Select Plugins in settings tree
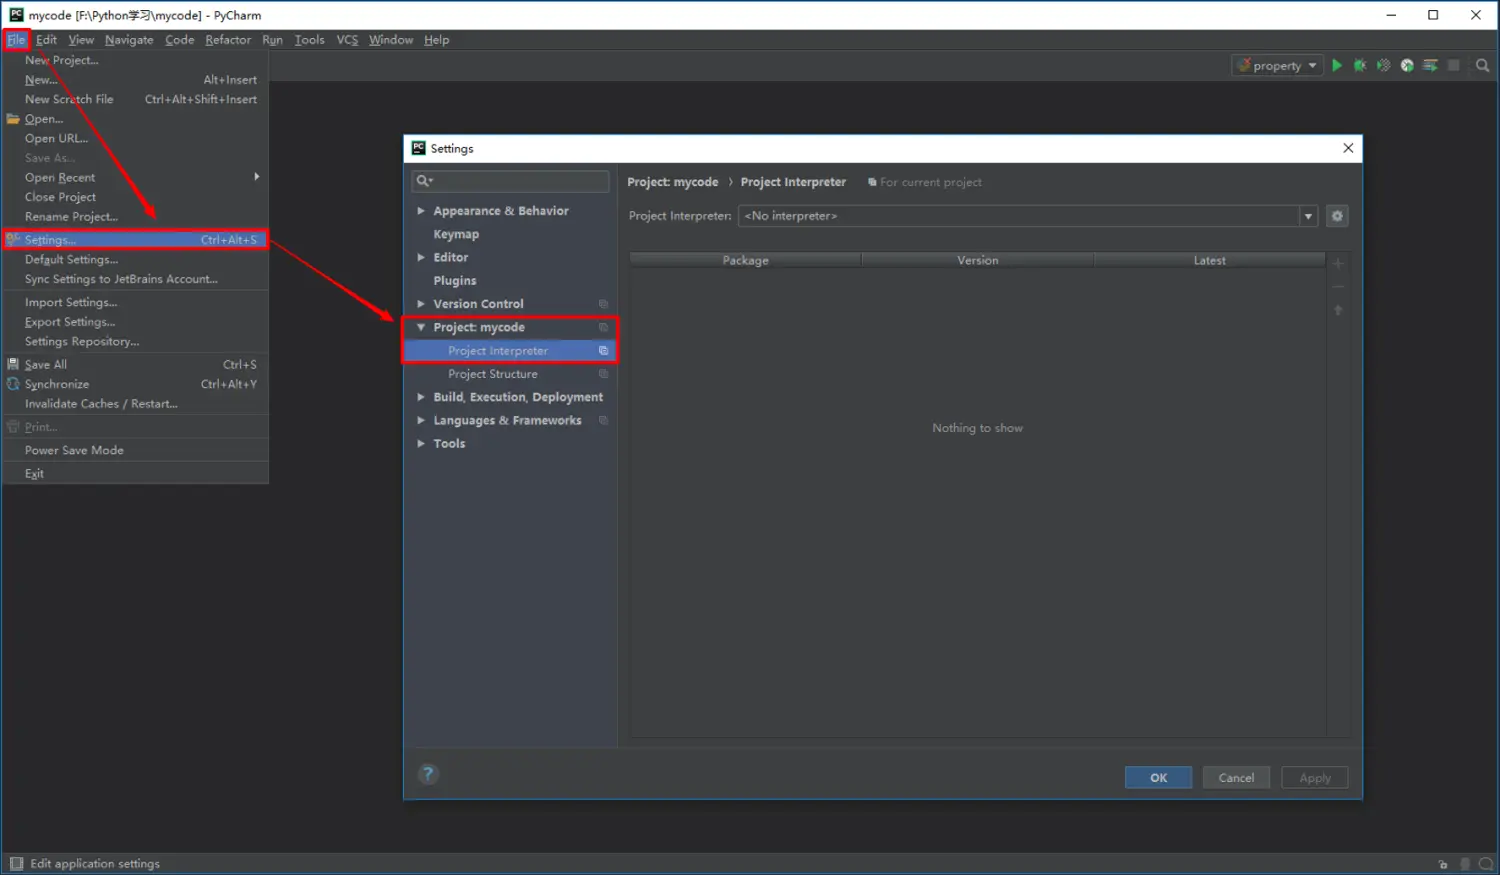1500x875 pixels. click(x=455, y=281)
